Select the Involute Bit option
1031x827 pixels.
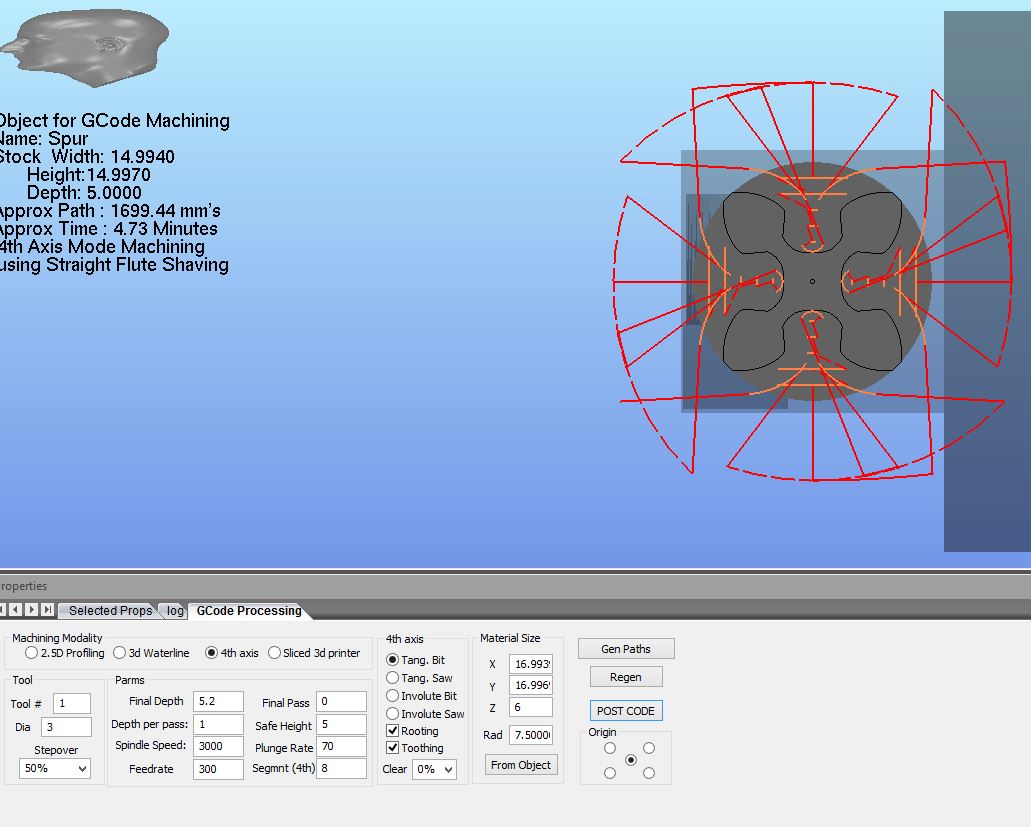[393, 696]
